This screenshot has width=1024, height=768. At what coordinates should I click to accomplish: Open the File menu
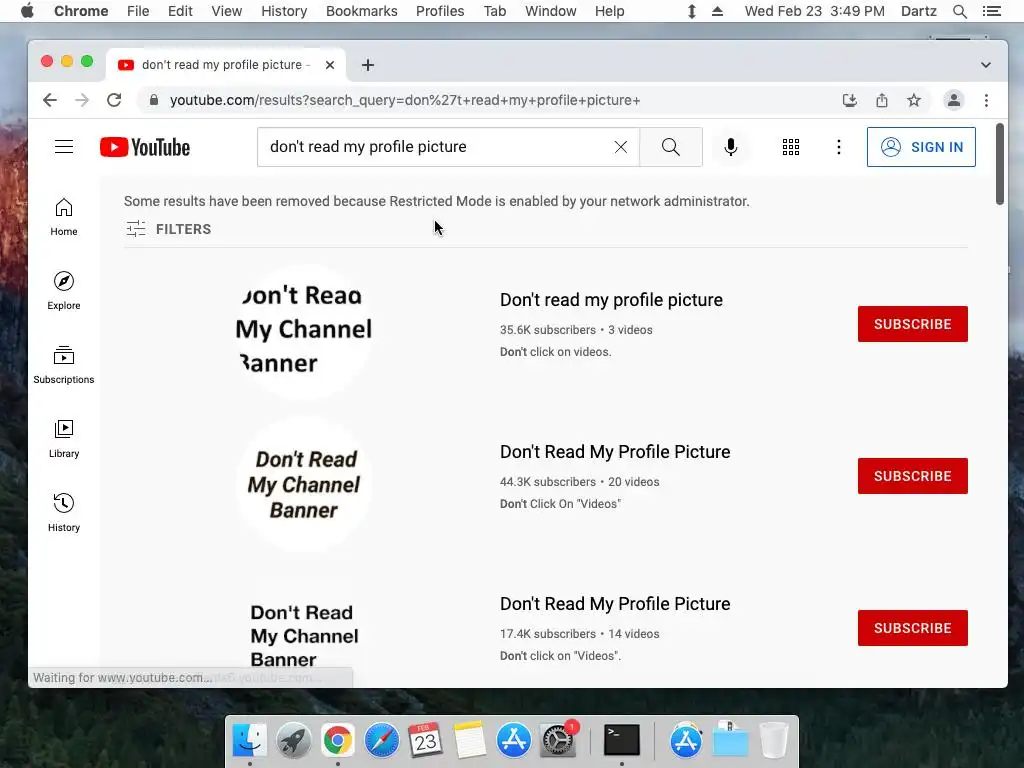pyautogui.click(x=138, y=11)
